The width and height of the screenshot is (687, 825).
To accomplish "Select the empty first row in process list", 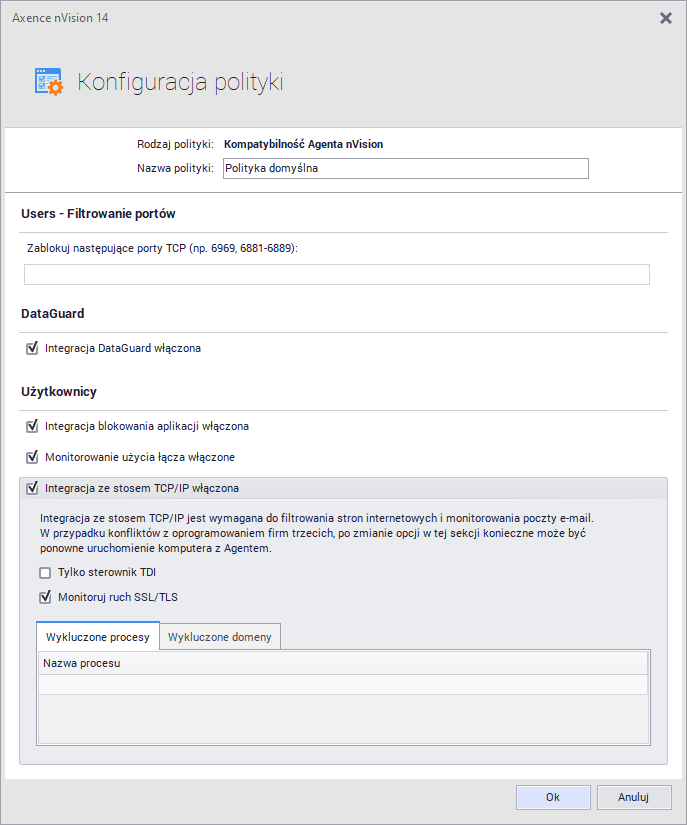I will coord(343,684).
